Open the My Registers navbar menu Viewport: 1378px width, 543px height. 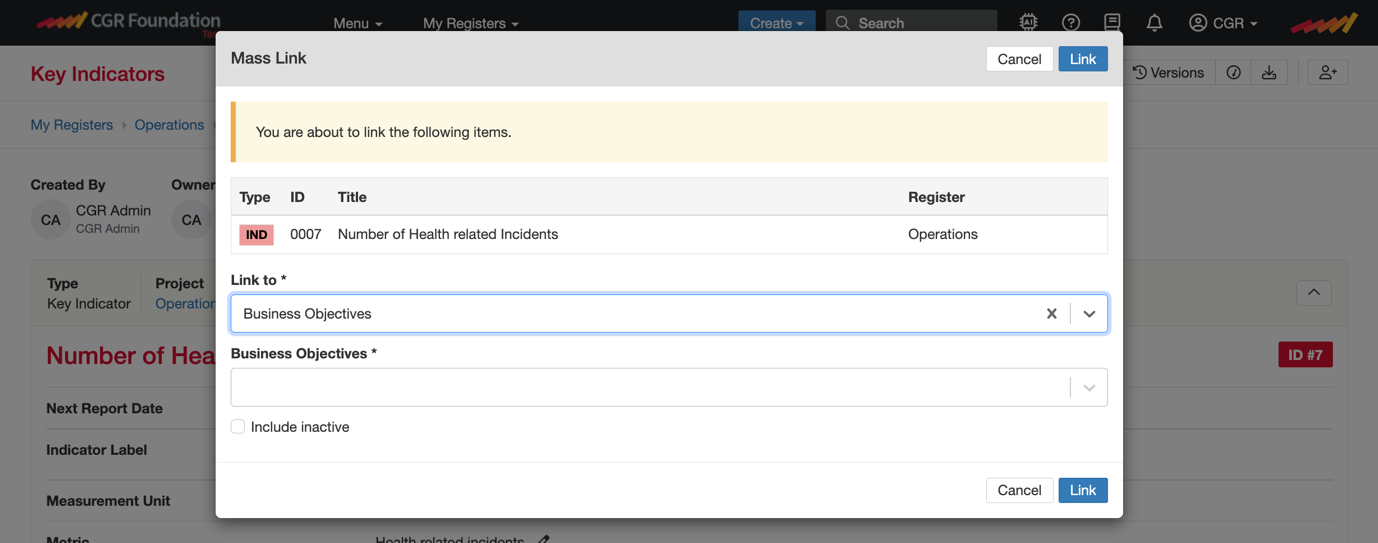[x=471, y=23]
